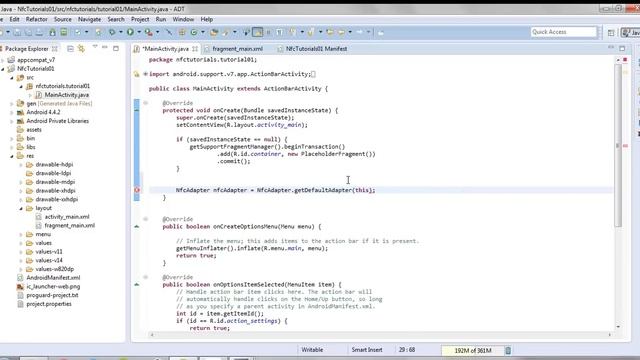This screenshot has width=640, height=360.
Task: Collapse the src folder
Action: pos(12,78)
